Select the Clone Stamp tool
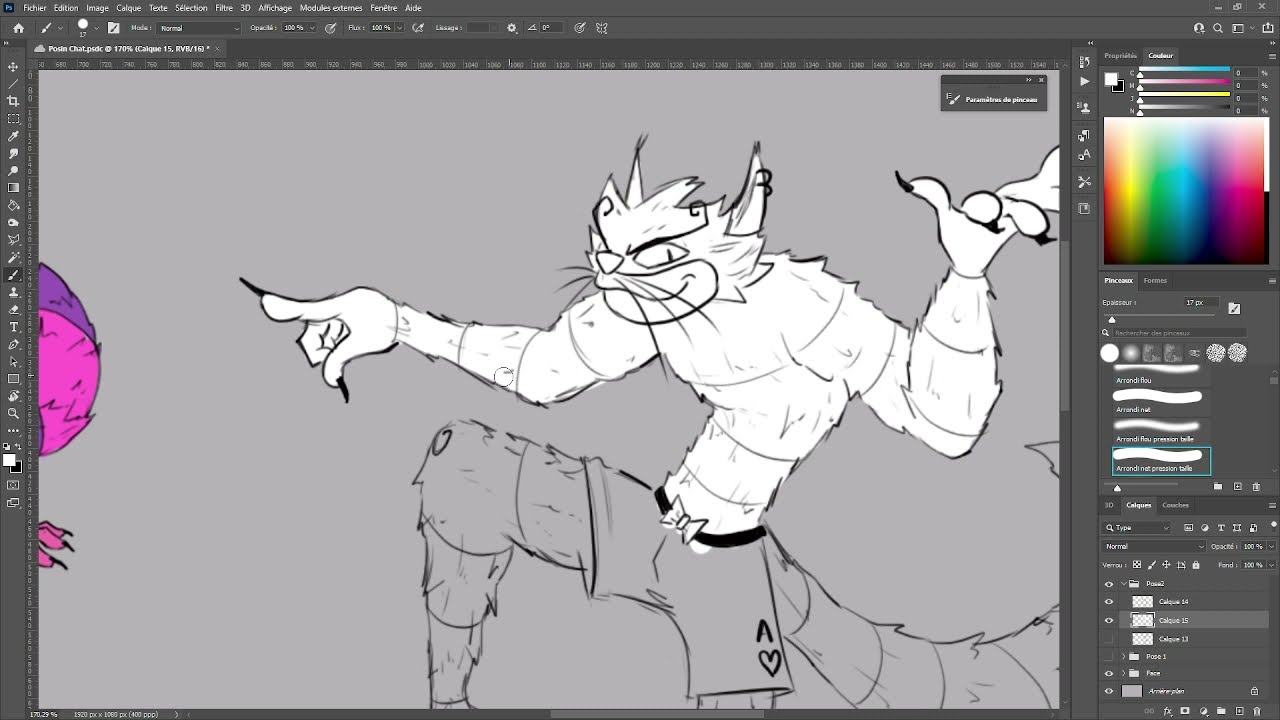The height and width of the screenshot is (720, 1280). (13, 292)
